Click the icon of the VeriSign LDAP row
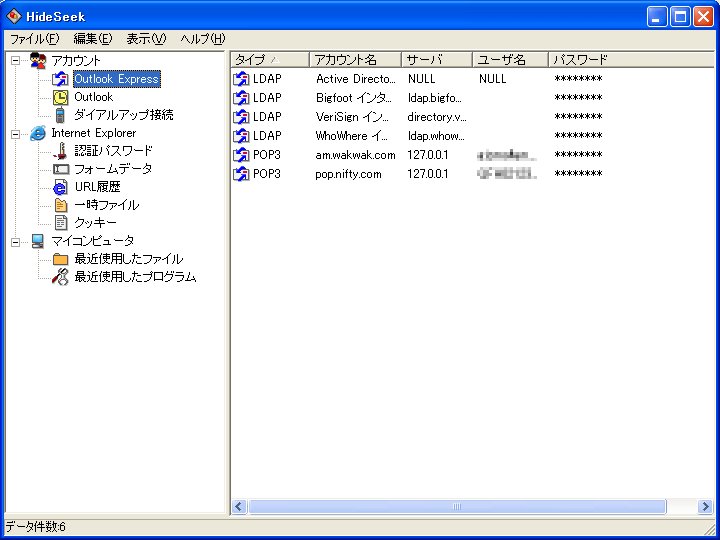Screen dimensions: 720x540 pos(241,117)
